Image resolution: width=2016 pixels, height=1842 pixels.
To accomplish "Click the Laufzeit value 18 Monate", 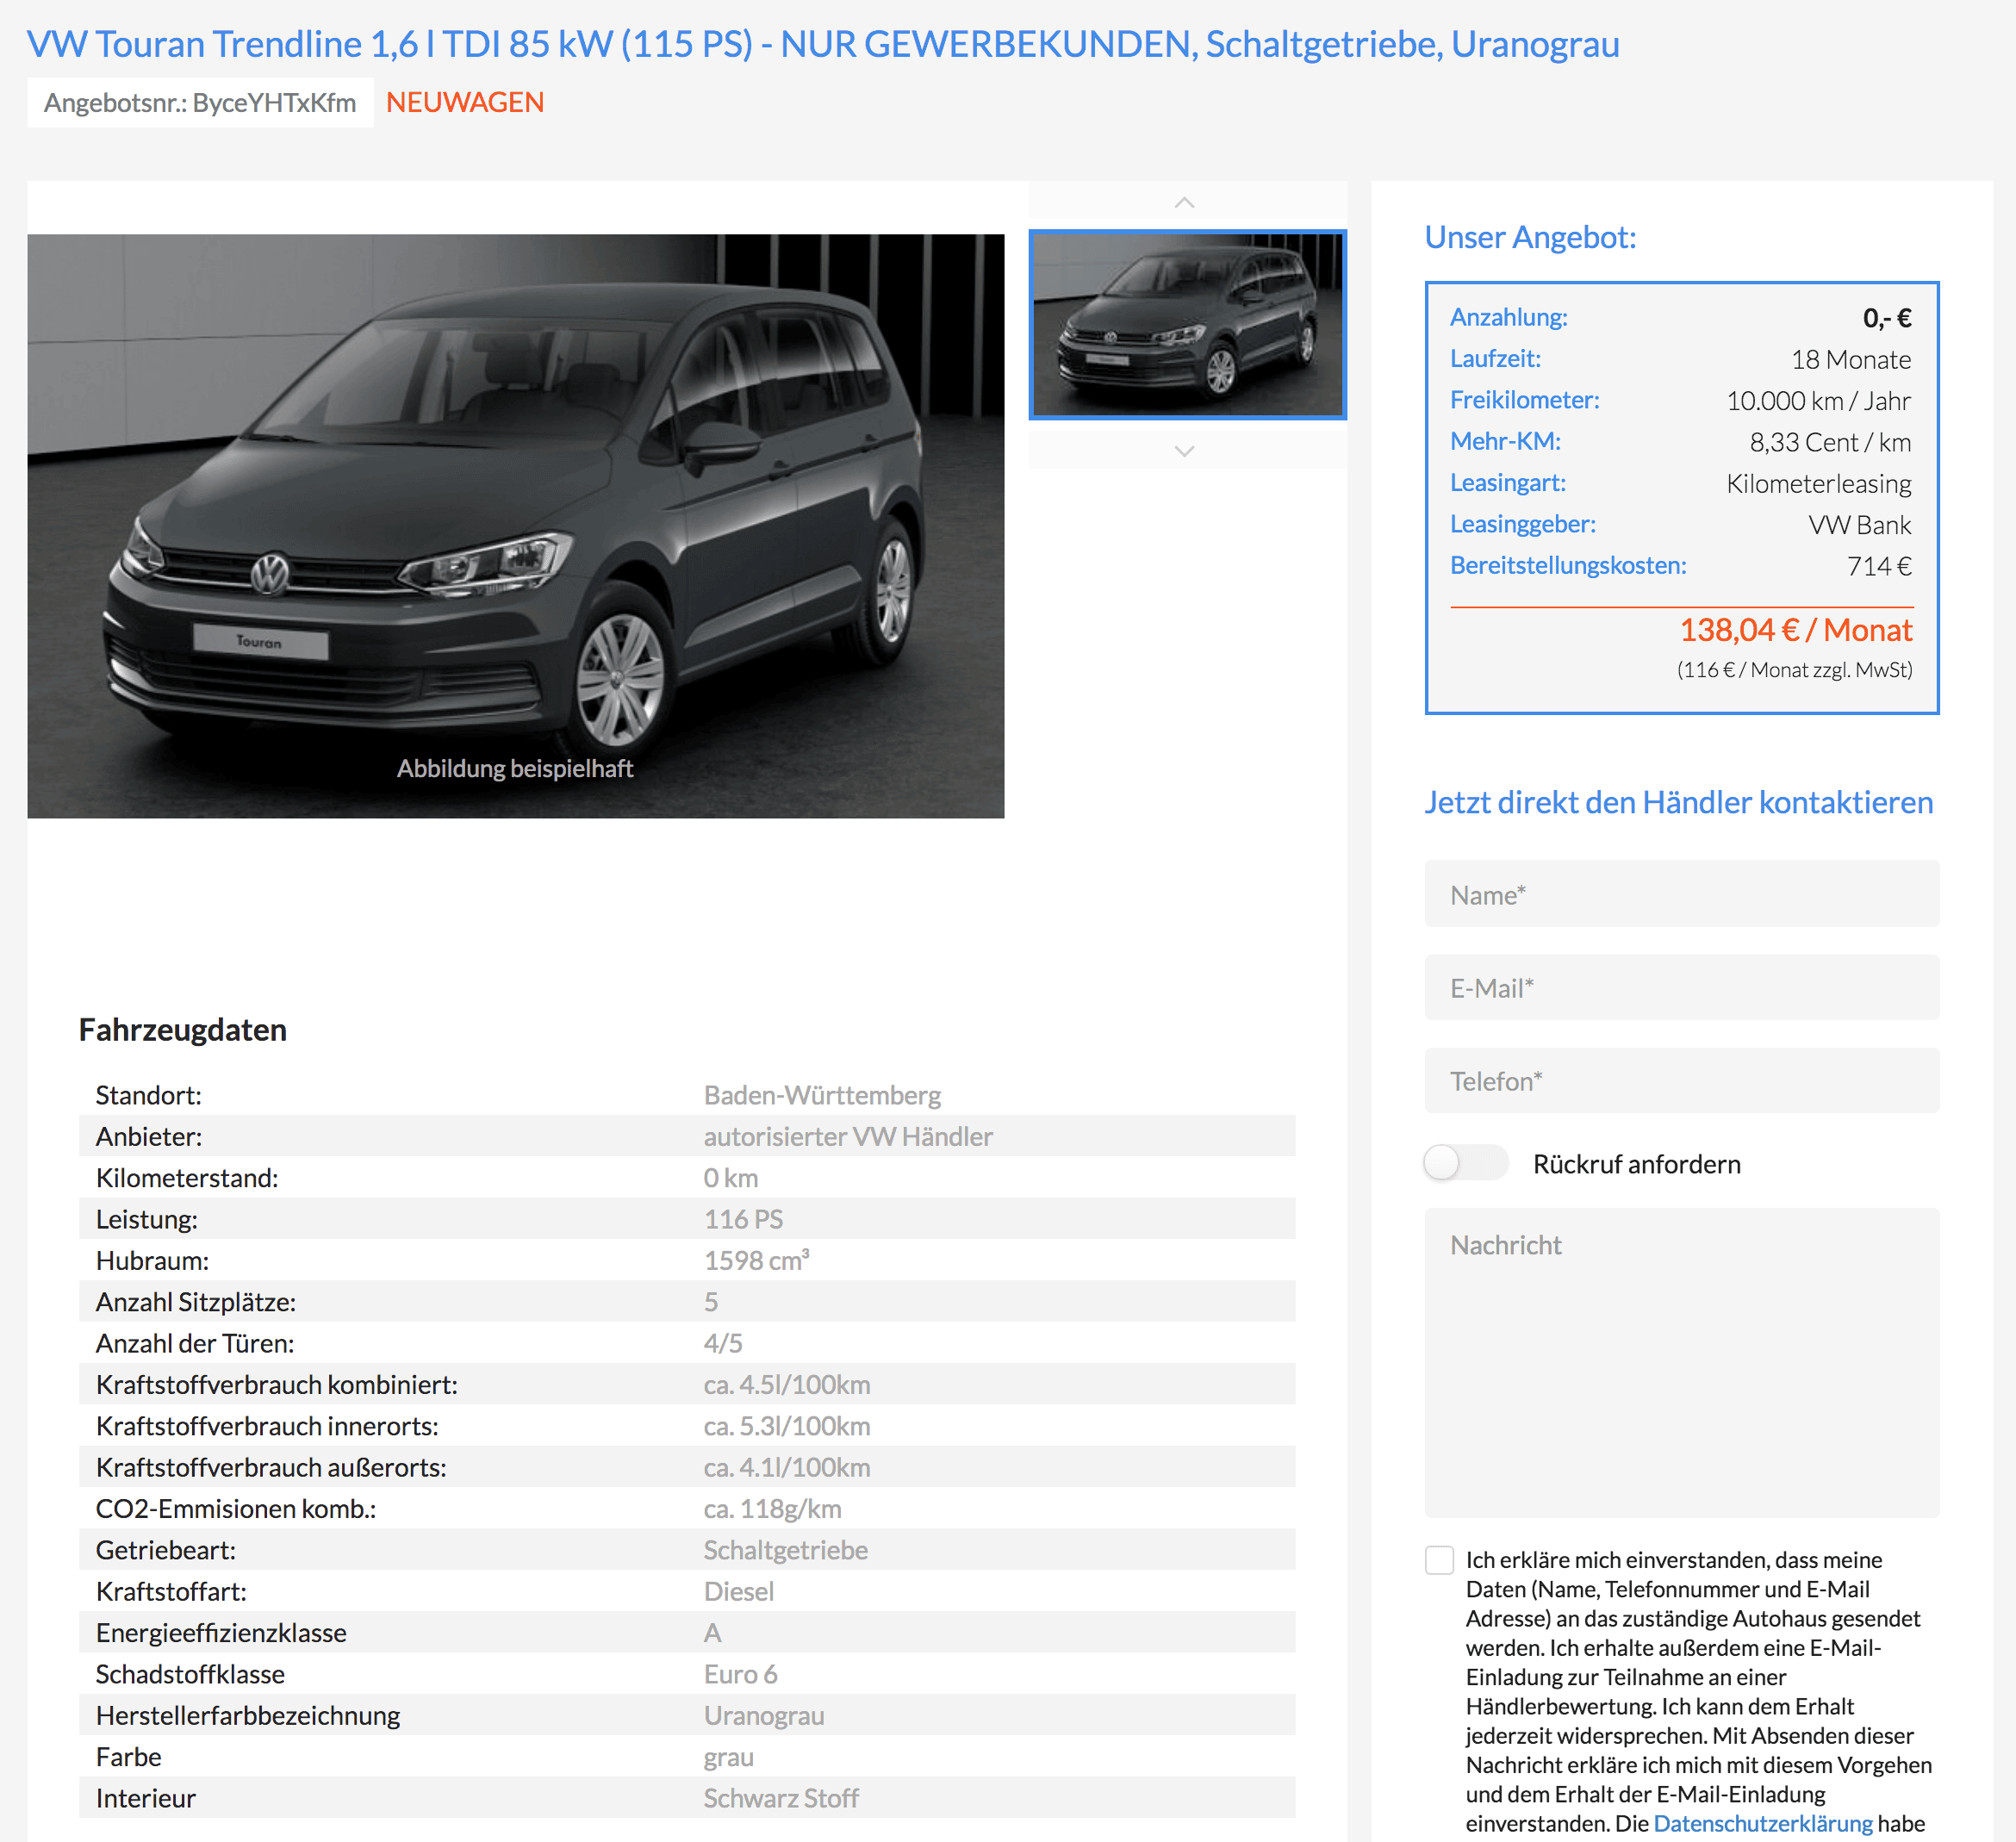I will [1851, 359].
